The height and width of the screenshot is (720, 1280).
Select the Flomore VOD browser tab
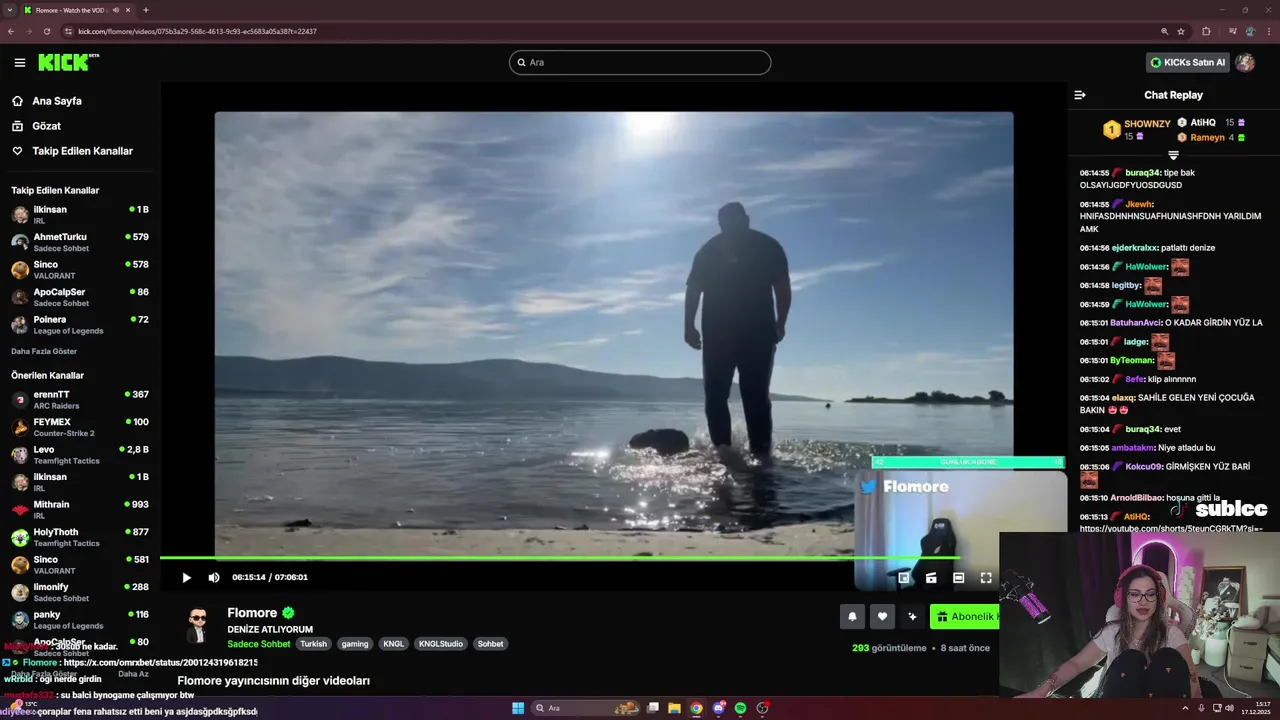click(77, 10)
